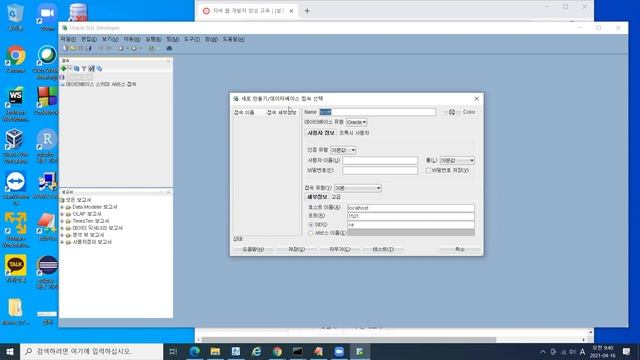
Task: Click the 도움말 button in dialog
Action: tap(253, 249)
